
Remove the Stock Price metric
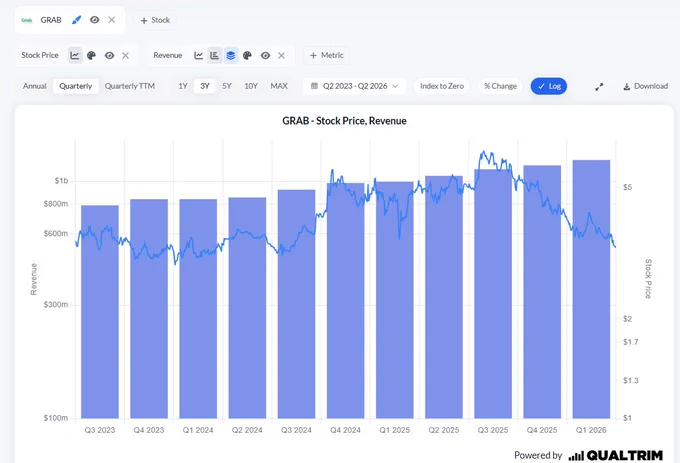point(125,55)
